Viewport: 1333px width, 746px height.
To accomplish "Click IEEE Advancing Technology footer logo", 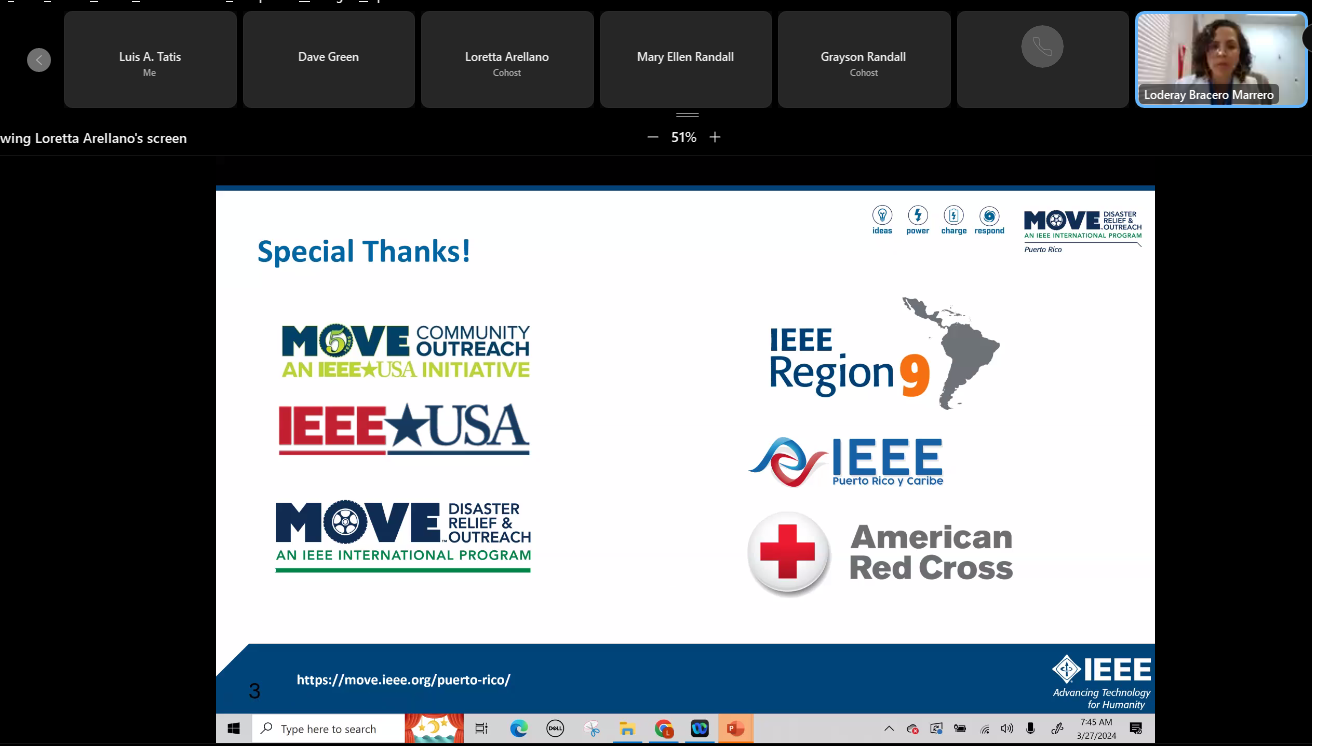I will pos(1101,681).
